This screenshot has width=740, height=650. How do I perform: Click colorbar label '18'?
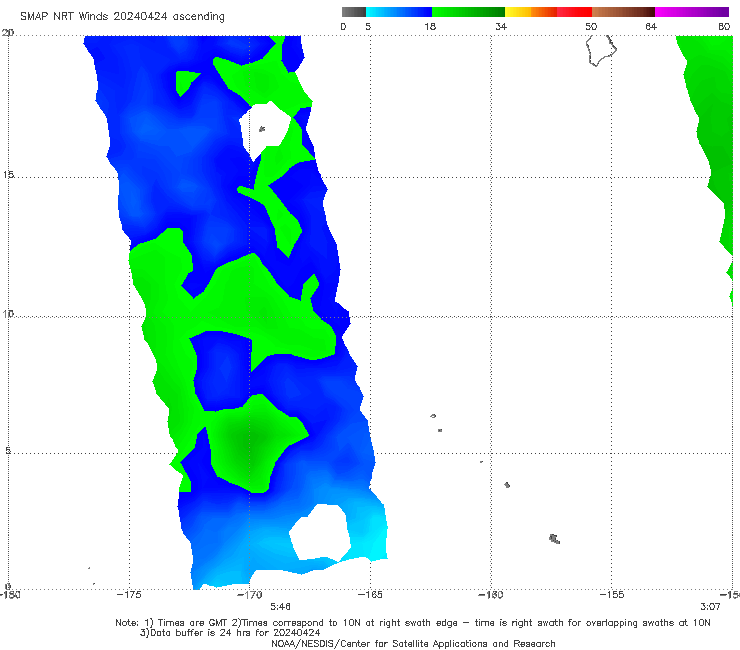point(430,27)
